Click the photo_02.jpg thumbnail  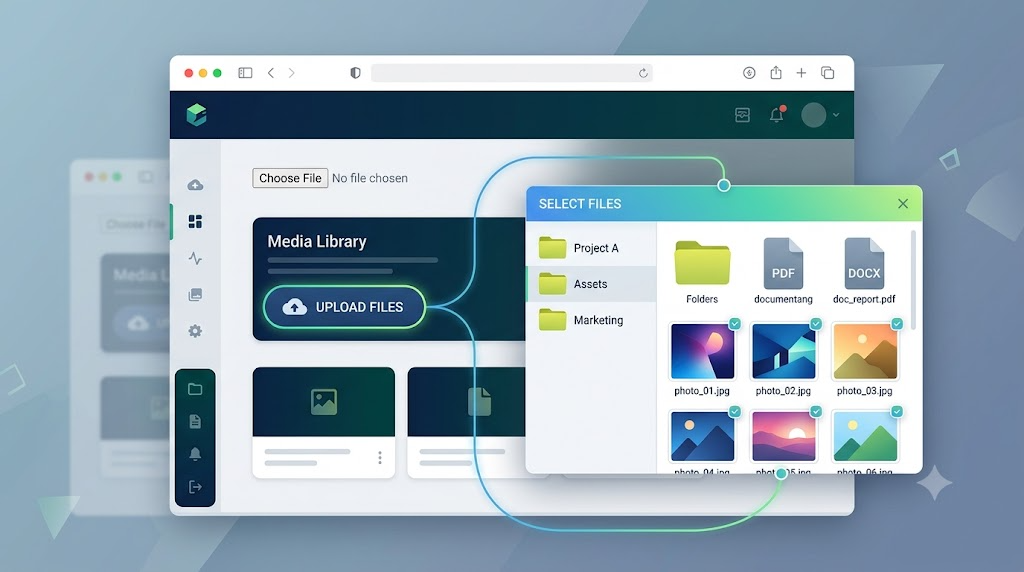(784, 351)
